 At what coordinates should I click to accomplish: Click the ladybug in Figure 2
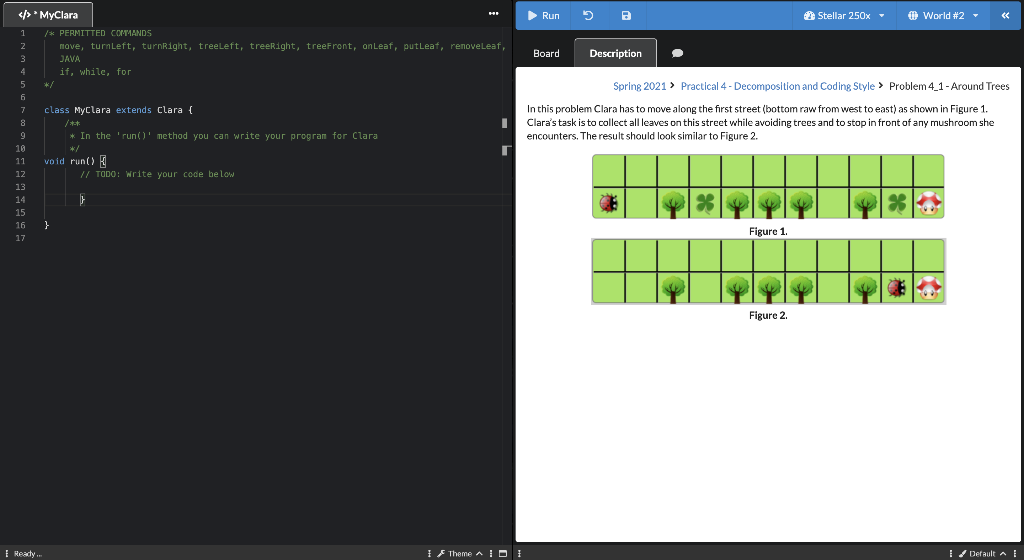[897, 287]
